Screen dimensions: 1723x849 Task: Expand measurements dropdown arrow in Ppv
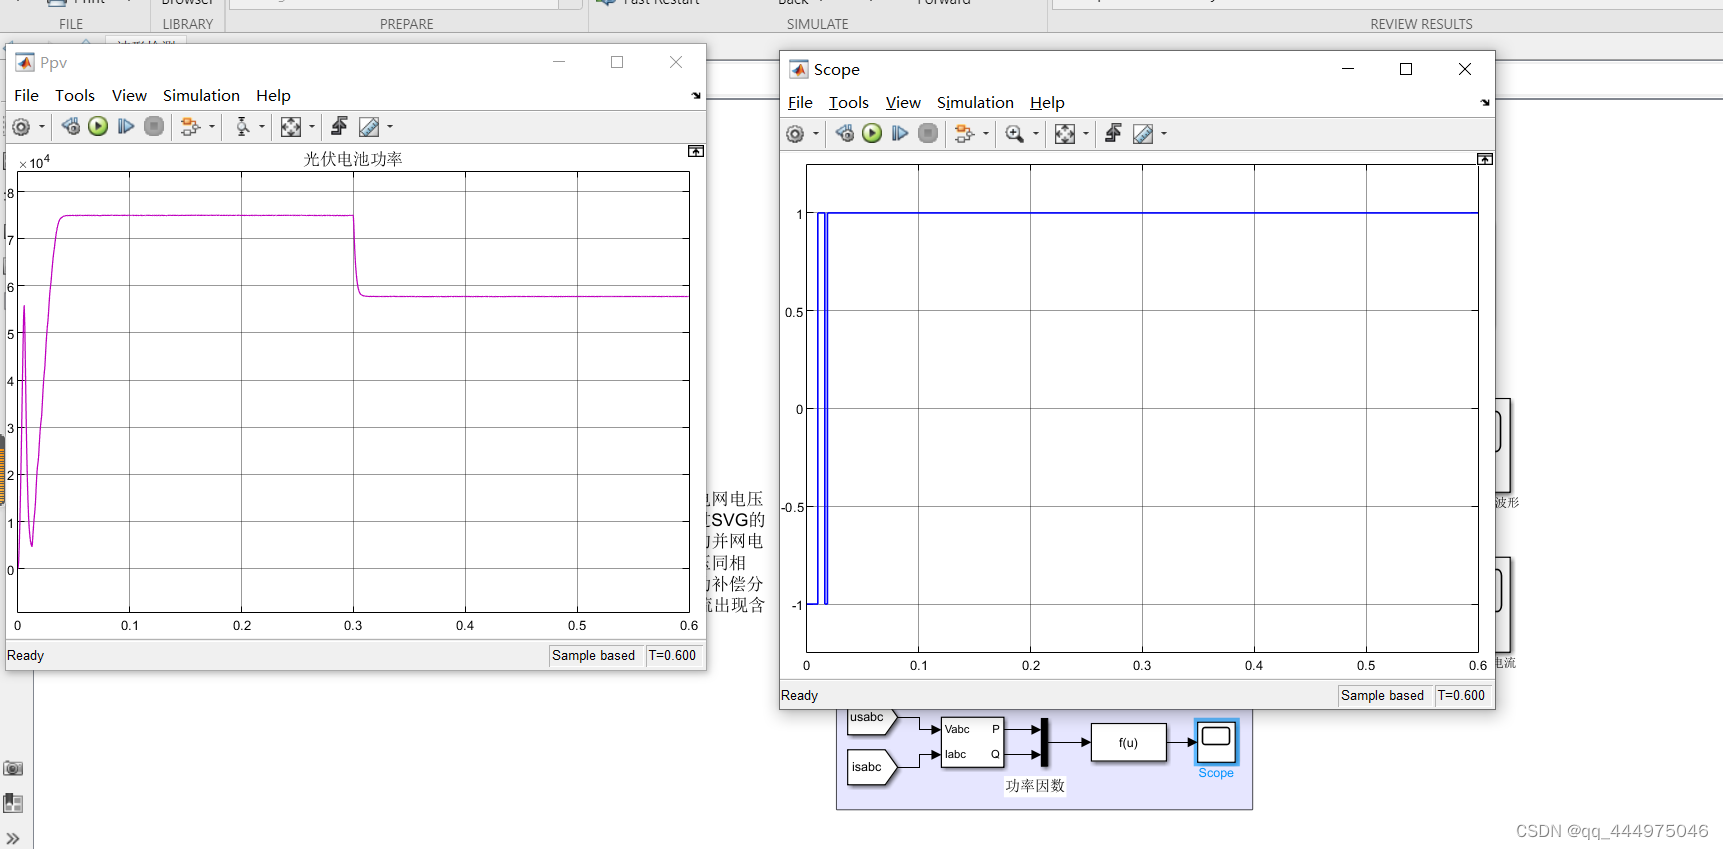pos(390,127)
